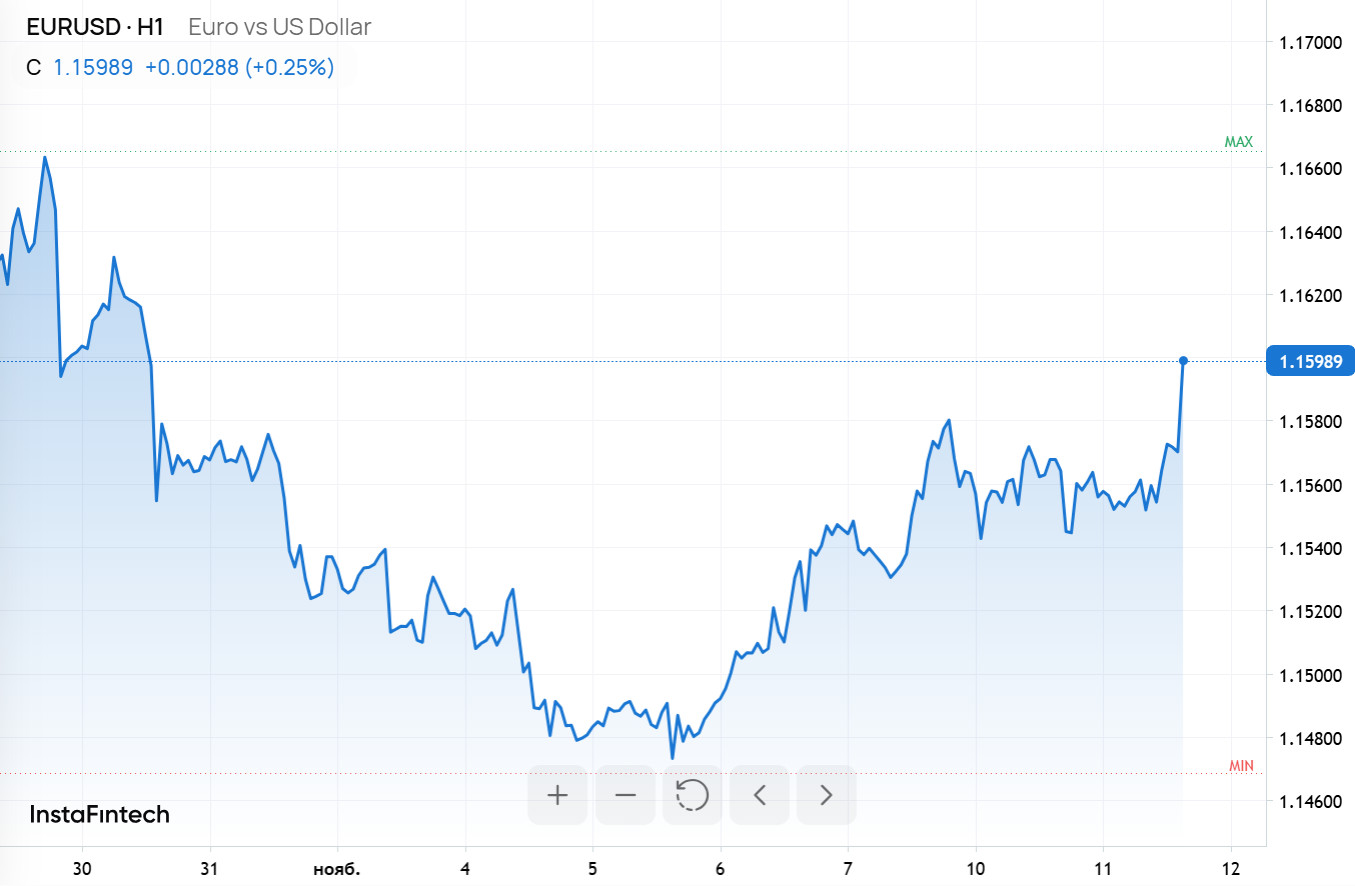
Task: Select the 30 date on the time axis
Action: (83, 868)
